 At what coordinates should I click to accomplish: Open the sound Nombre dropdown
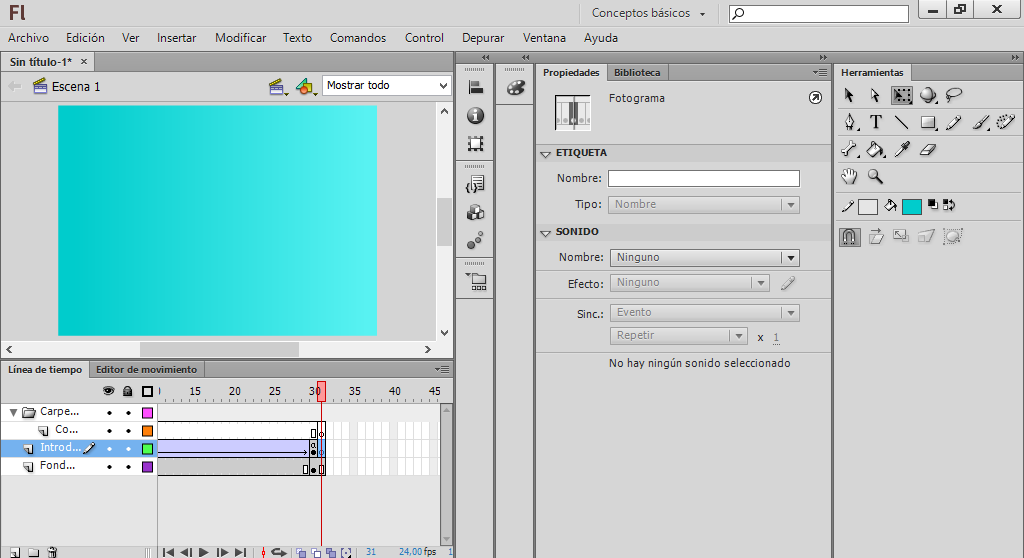(x=705, y=257)
